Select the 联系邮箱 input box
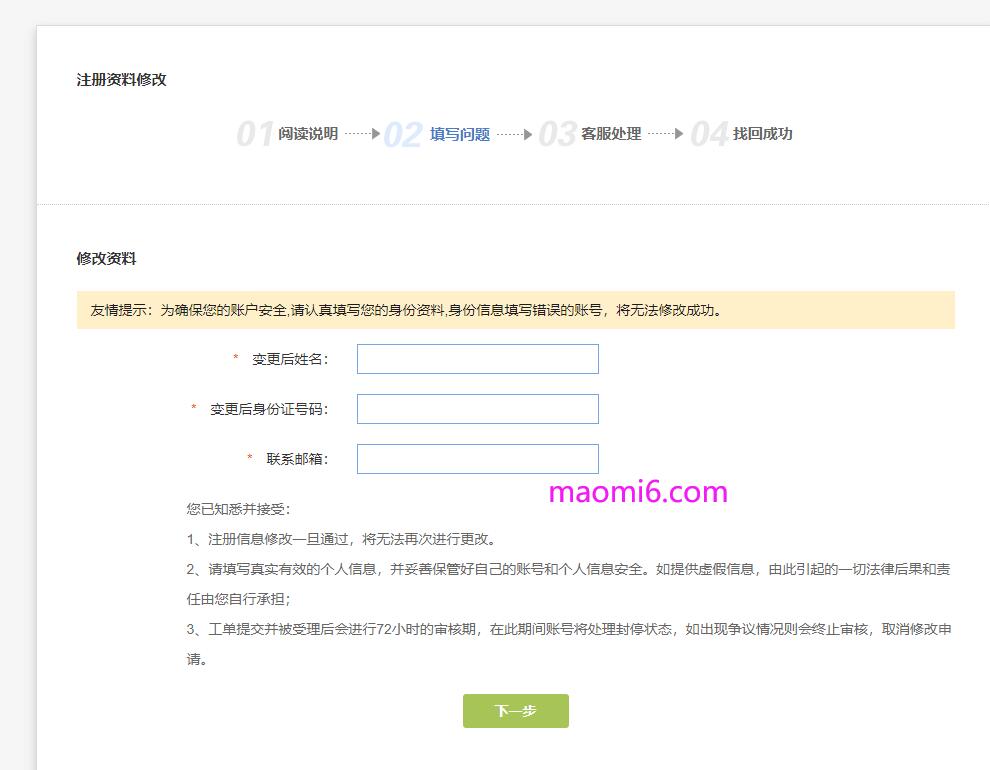The width and height of the screenshot is (990, 770). [477, 459]
